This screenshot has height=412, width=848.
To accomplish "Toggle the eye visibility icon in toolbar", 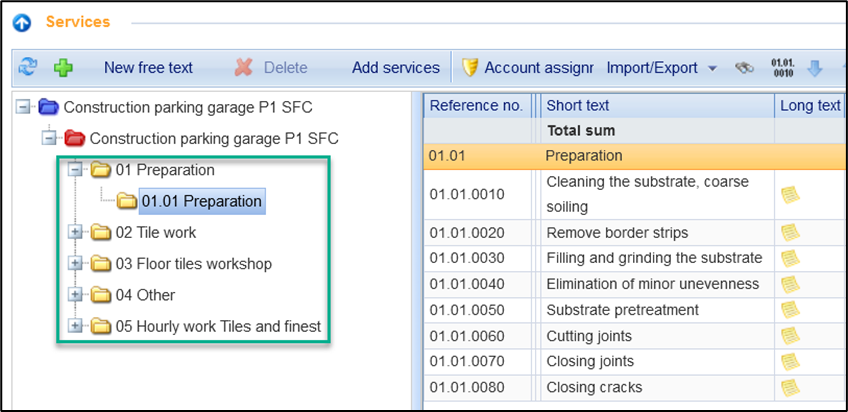I will 744,68.
